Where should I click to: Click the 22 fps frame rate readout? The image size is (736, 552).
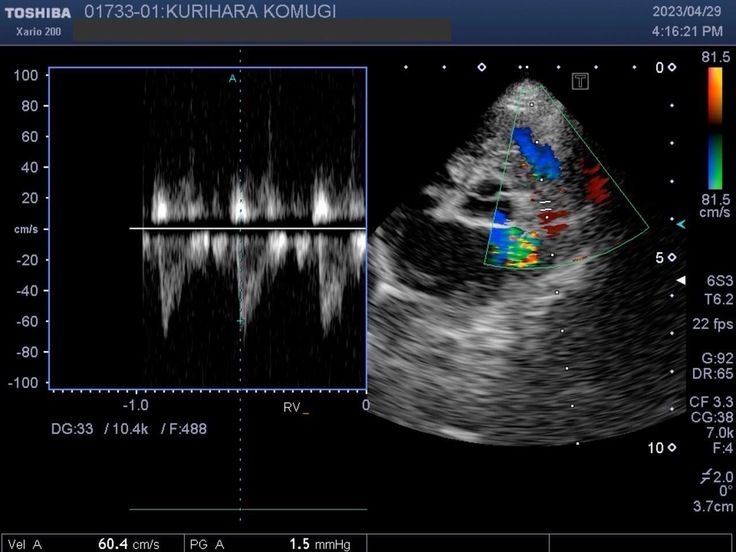[711, 324]
